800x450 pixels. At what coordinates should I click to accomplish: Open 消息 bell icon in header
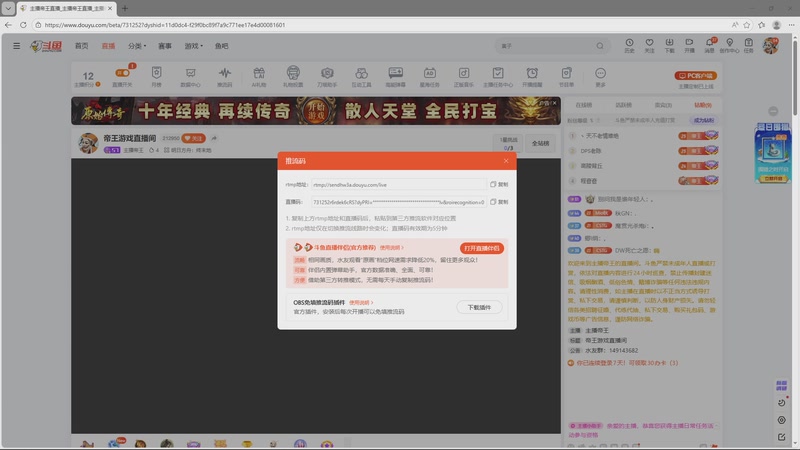pos(710,45)
